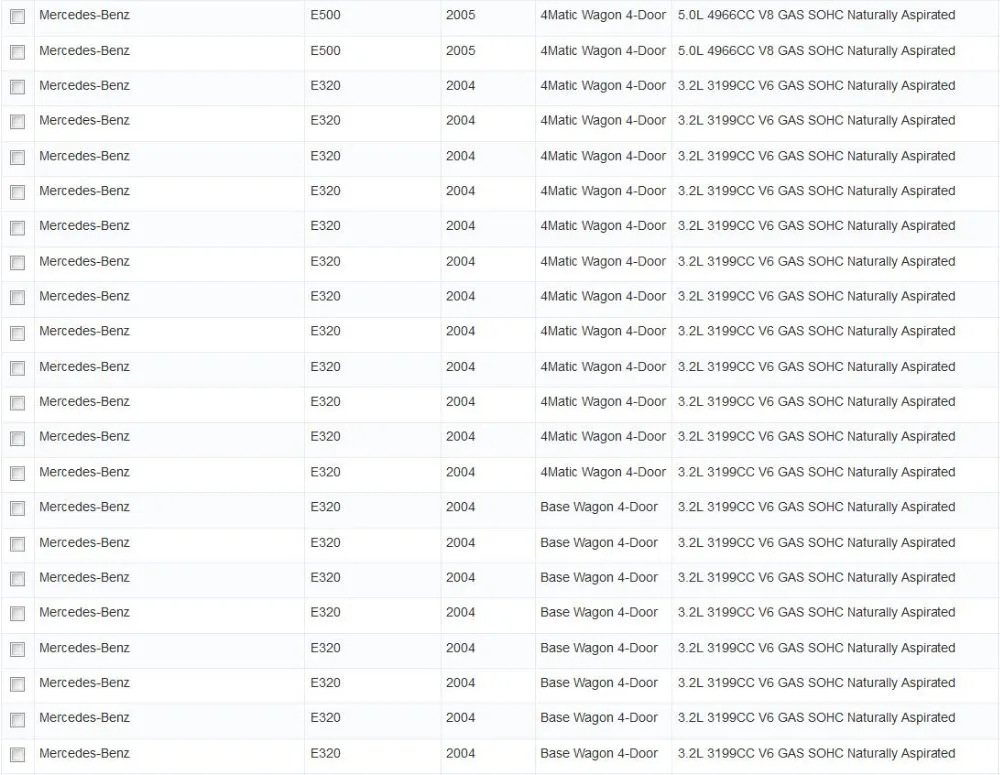
Task: Select the first Base Wagon 4-Door row checkbox
Action: point(18,508)
